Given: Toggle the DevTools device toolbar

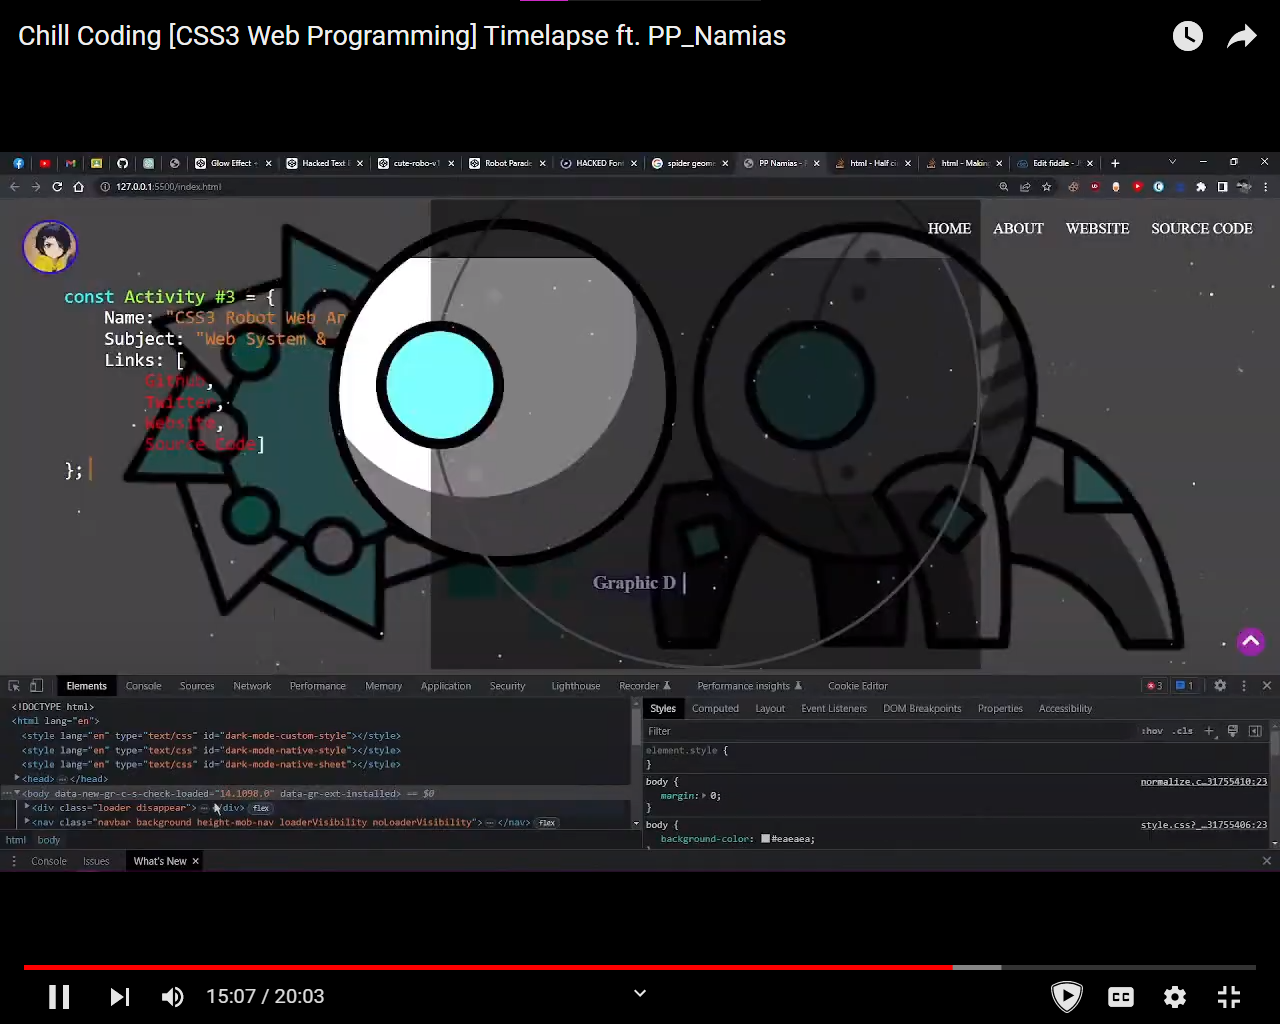Looking at the screenshot, I should pos(36,686).
